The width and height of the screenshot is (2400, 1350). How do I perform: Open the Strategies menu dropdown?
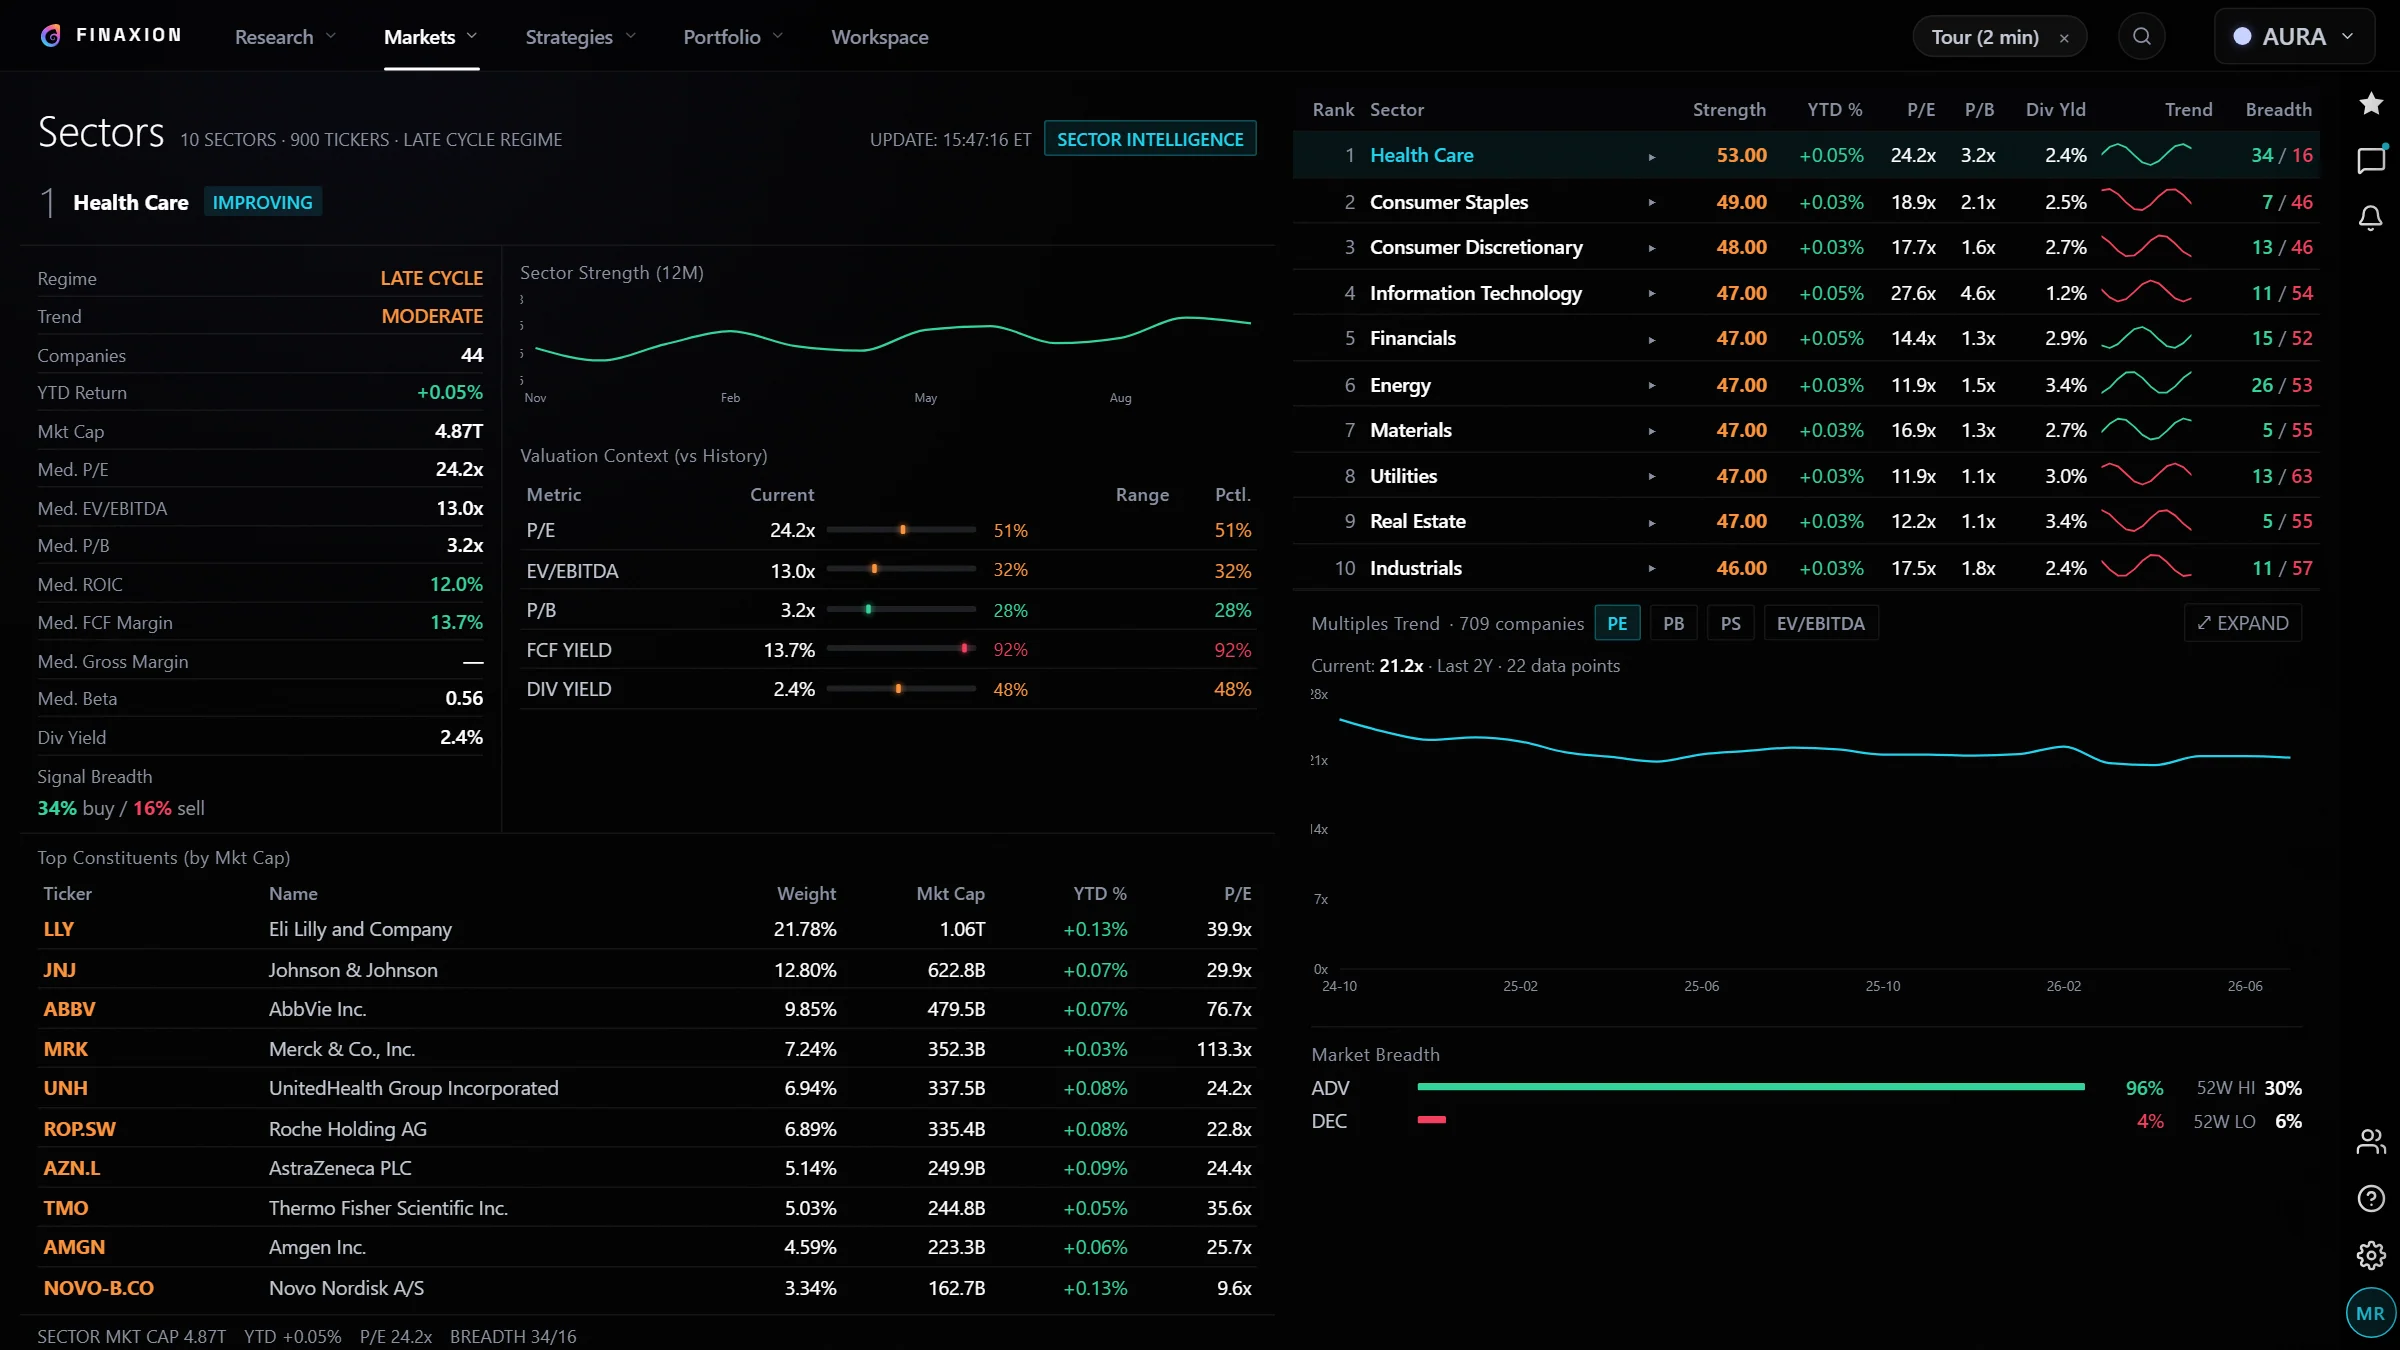click(580, 37)
